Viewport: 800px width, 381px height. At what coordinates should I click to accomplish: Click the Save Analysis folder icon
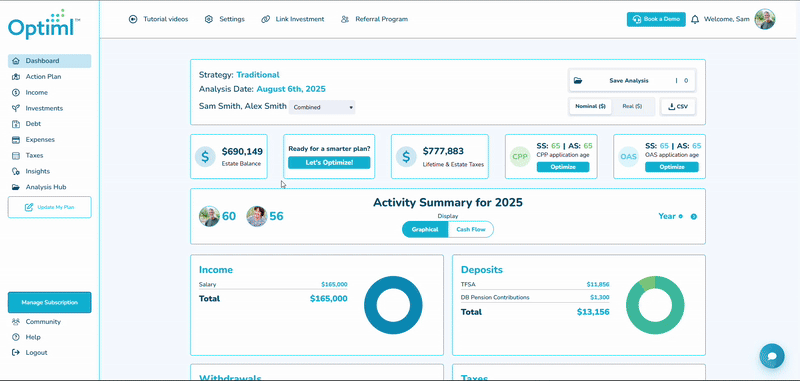tap(578, 81)
